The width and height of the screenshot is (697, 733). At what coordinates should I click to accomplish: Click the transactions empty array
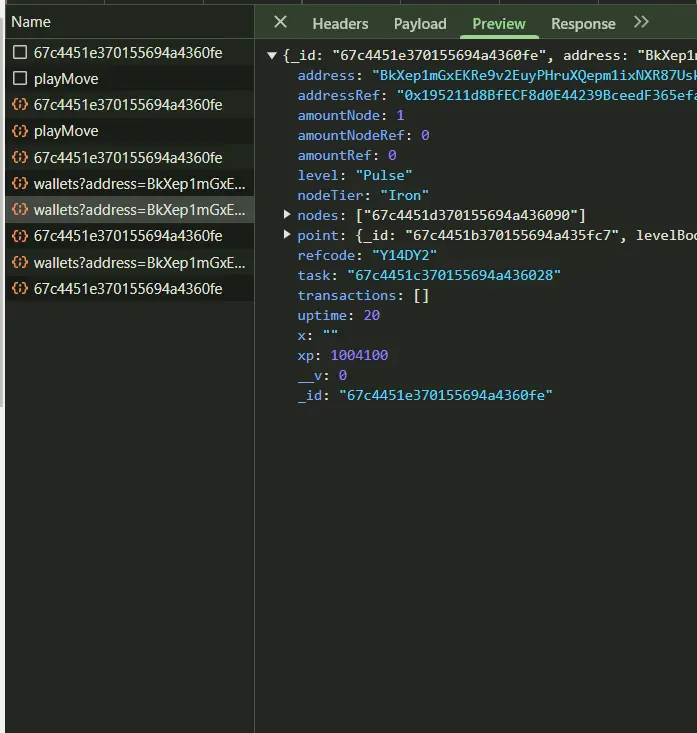coord(421,295)
